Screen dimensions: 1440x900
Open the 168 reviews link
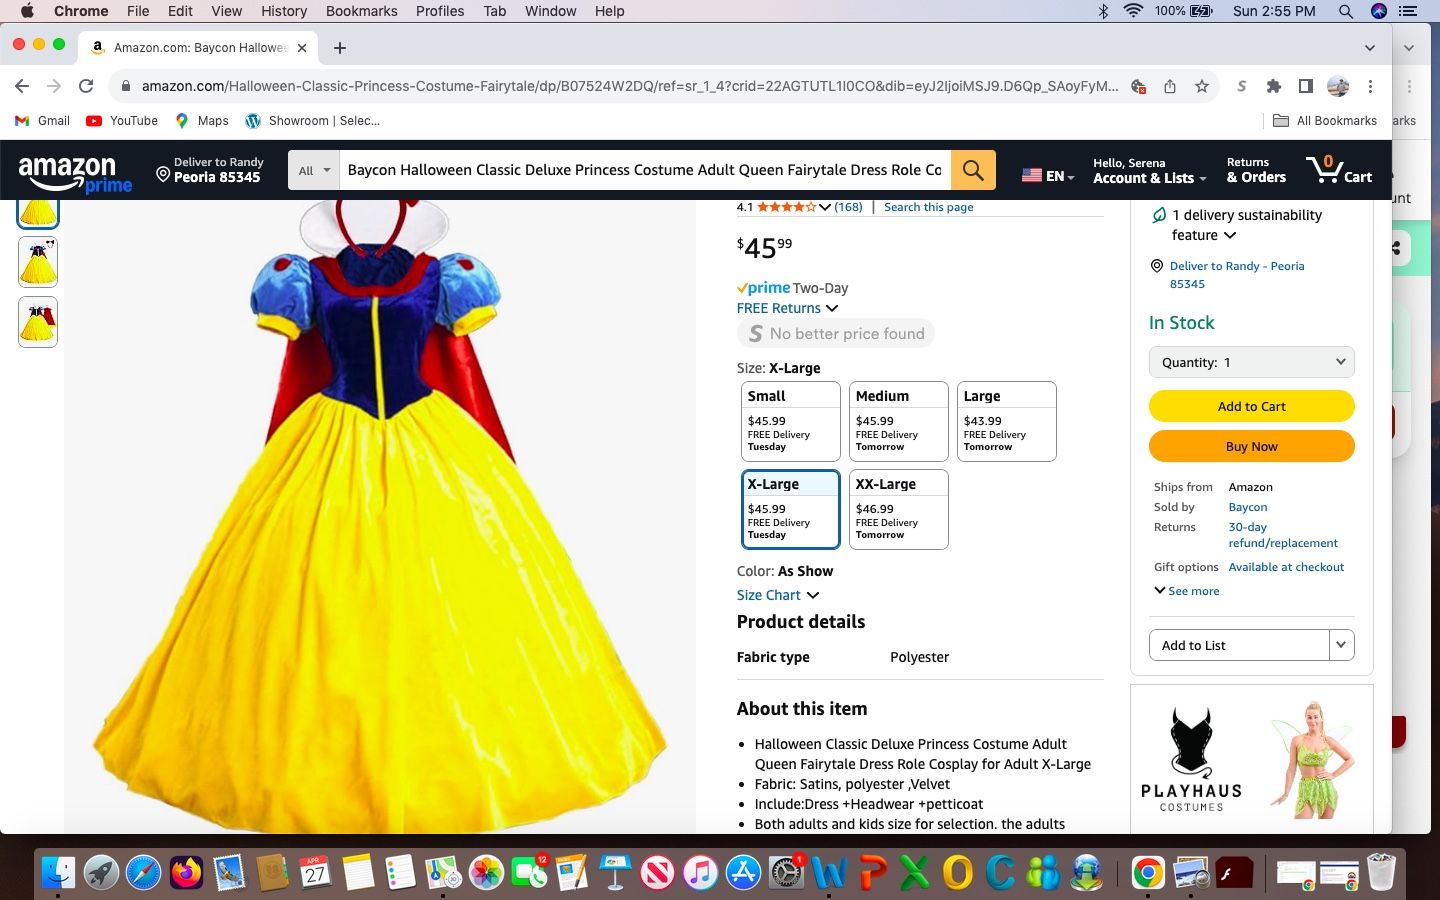pyautogui.click(x=848, y=207)
